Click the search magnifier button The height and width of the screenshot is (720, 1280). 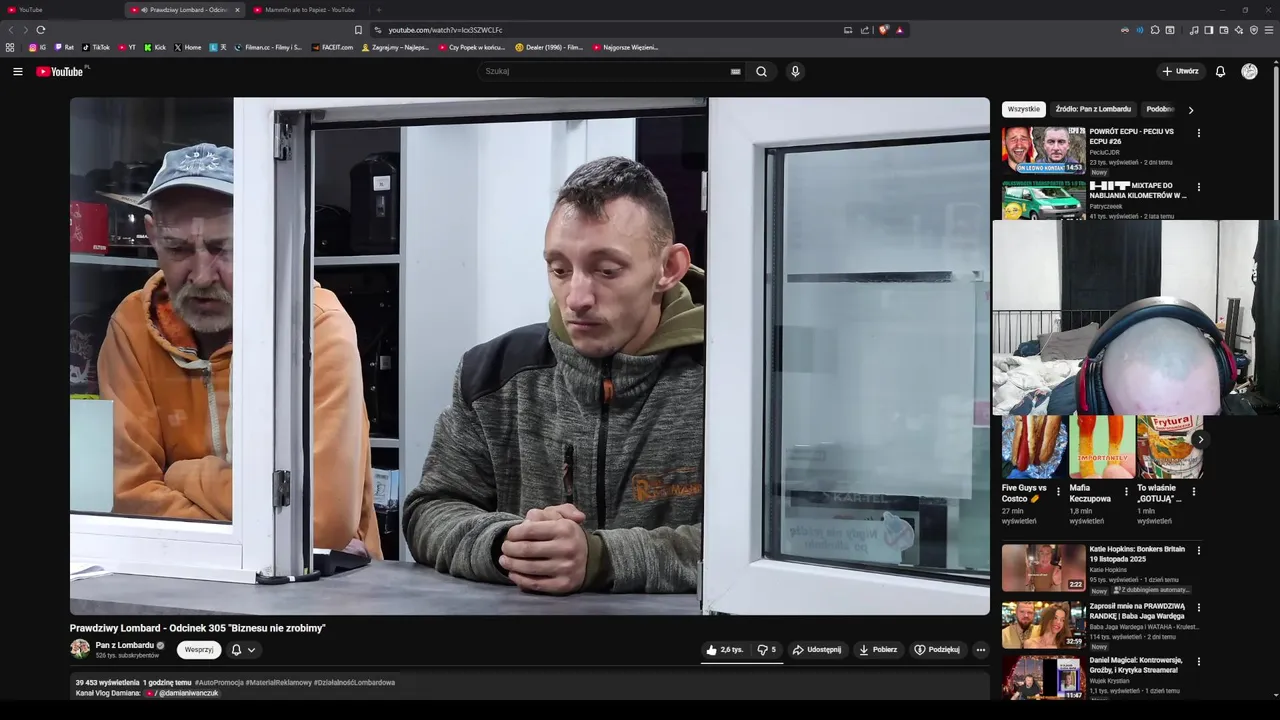click(x=761, y=71)
